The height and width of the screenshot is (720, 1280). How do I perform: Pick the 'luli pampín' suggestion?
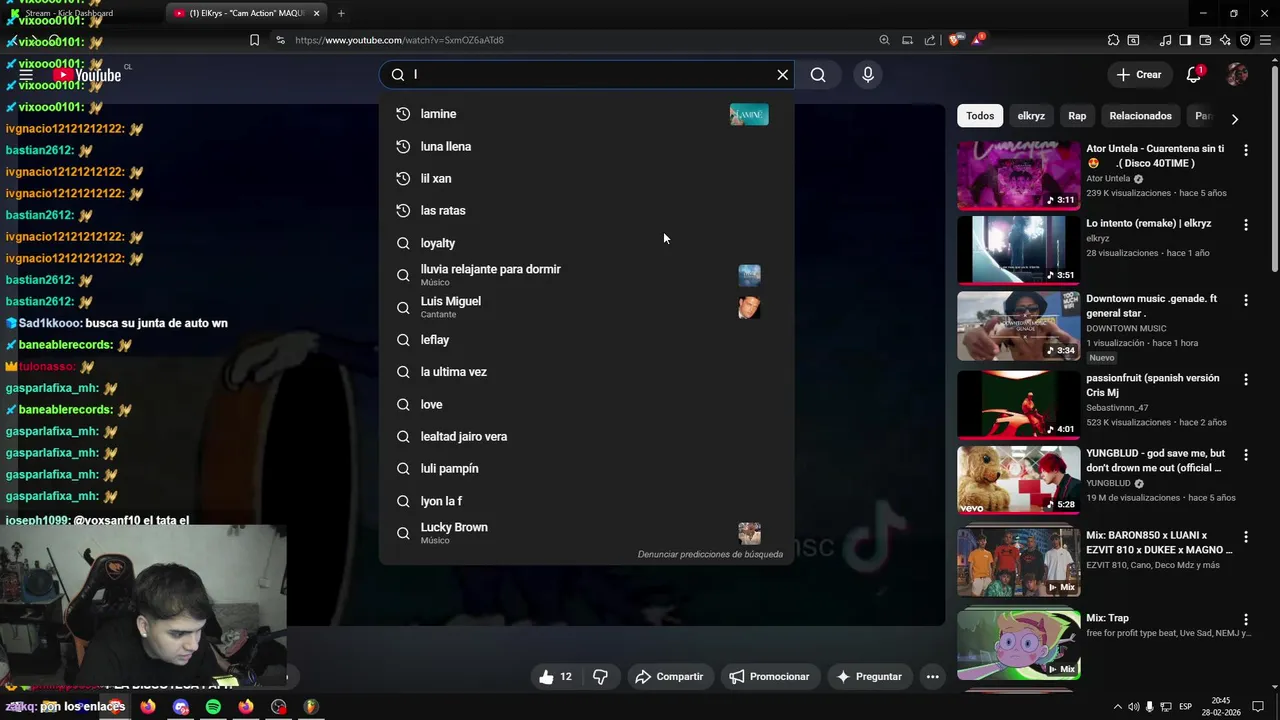click(586, 468)
